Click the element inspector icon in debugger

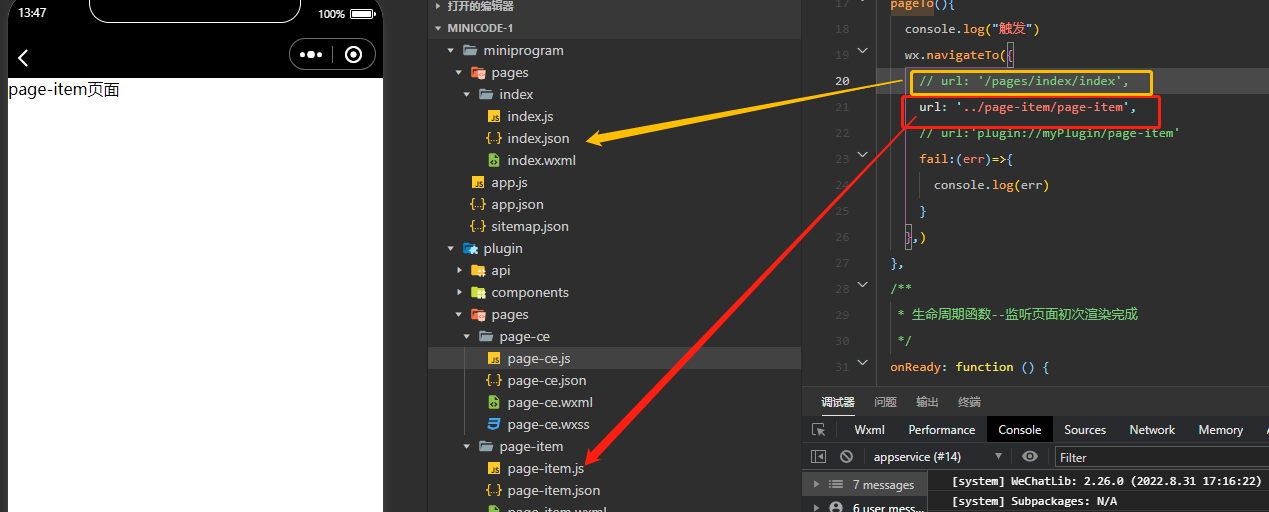coord(819,430)
